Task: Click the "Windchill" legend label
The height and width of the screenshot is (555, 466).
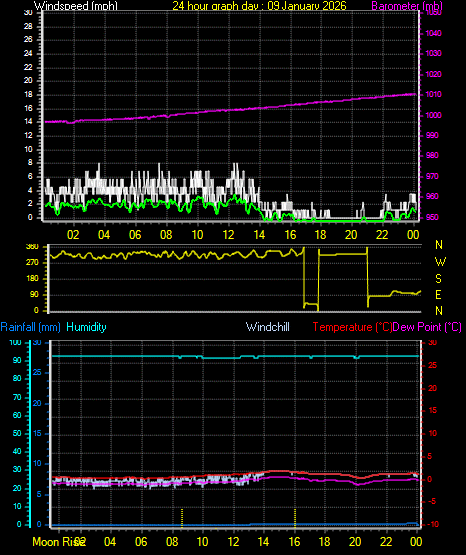Action: (x=267, y=327)
